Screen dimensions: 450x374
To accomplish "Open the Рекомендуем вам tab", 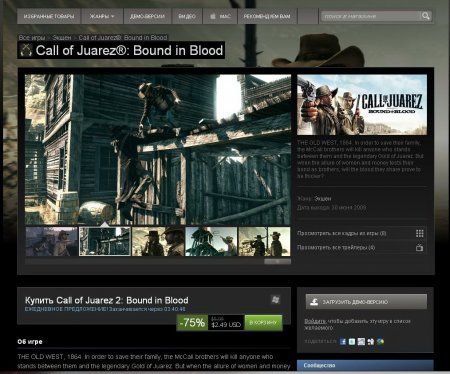I will pyautogui.click(x=267, y=16).
